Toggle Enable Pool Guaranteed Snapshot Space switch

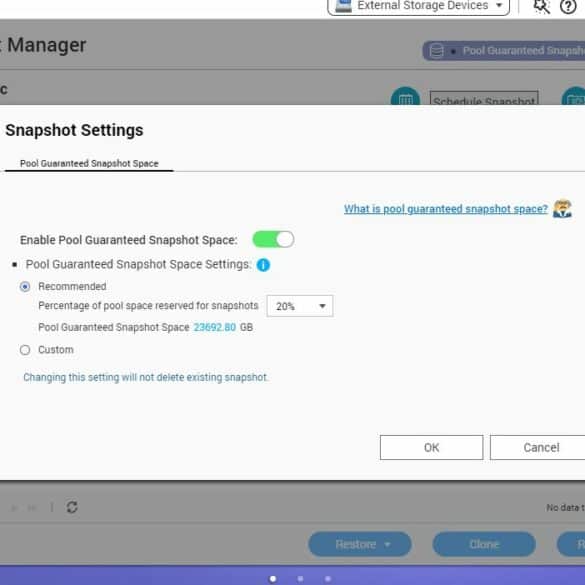pyautogui.click(x=273, y=240)
